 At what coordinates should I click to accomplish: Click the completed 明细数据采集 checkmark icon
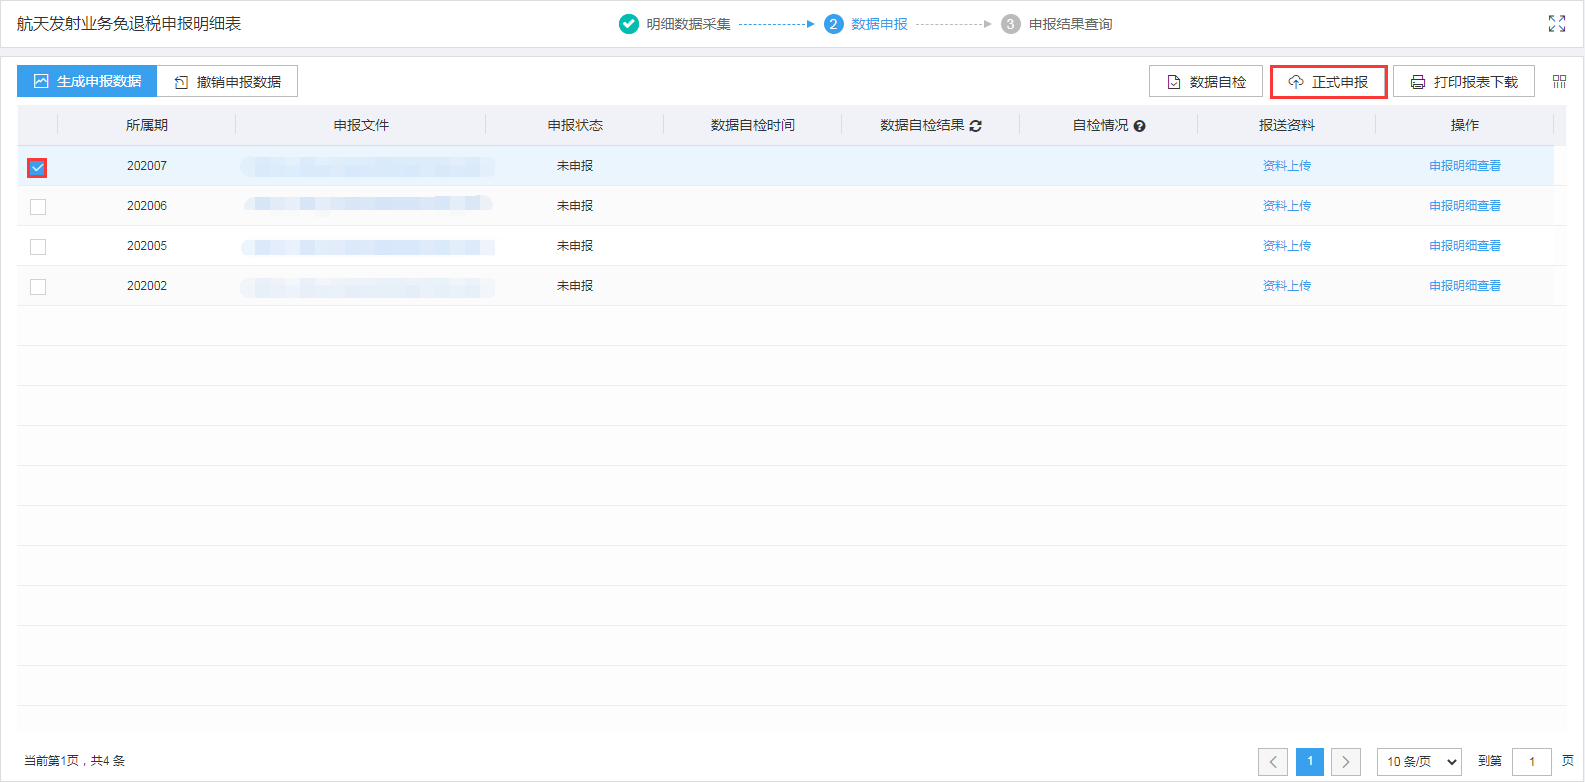[629, 24]
